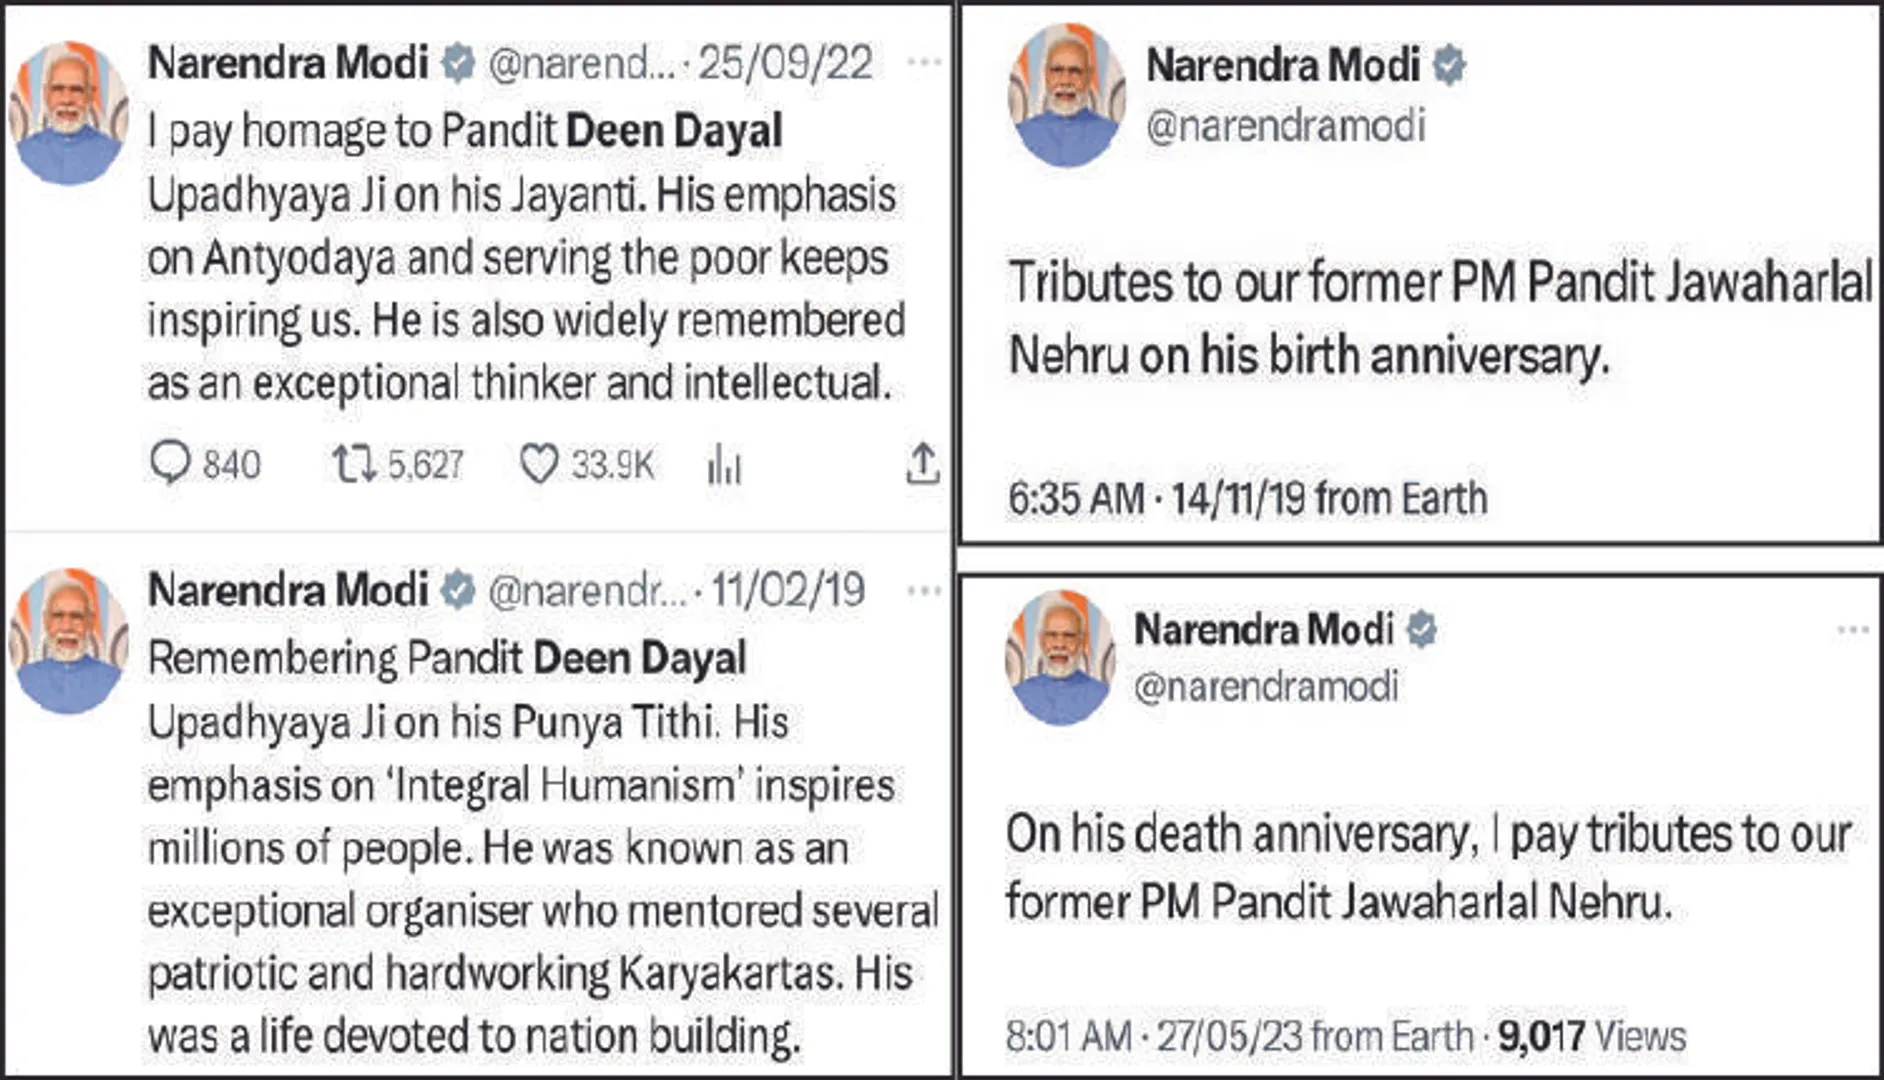Click verified badge on death anniversary tweet
This screenshot has width=1884, height=1080.
(x=1421, y=630)
